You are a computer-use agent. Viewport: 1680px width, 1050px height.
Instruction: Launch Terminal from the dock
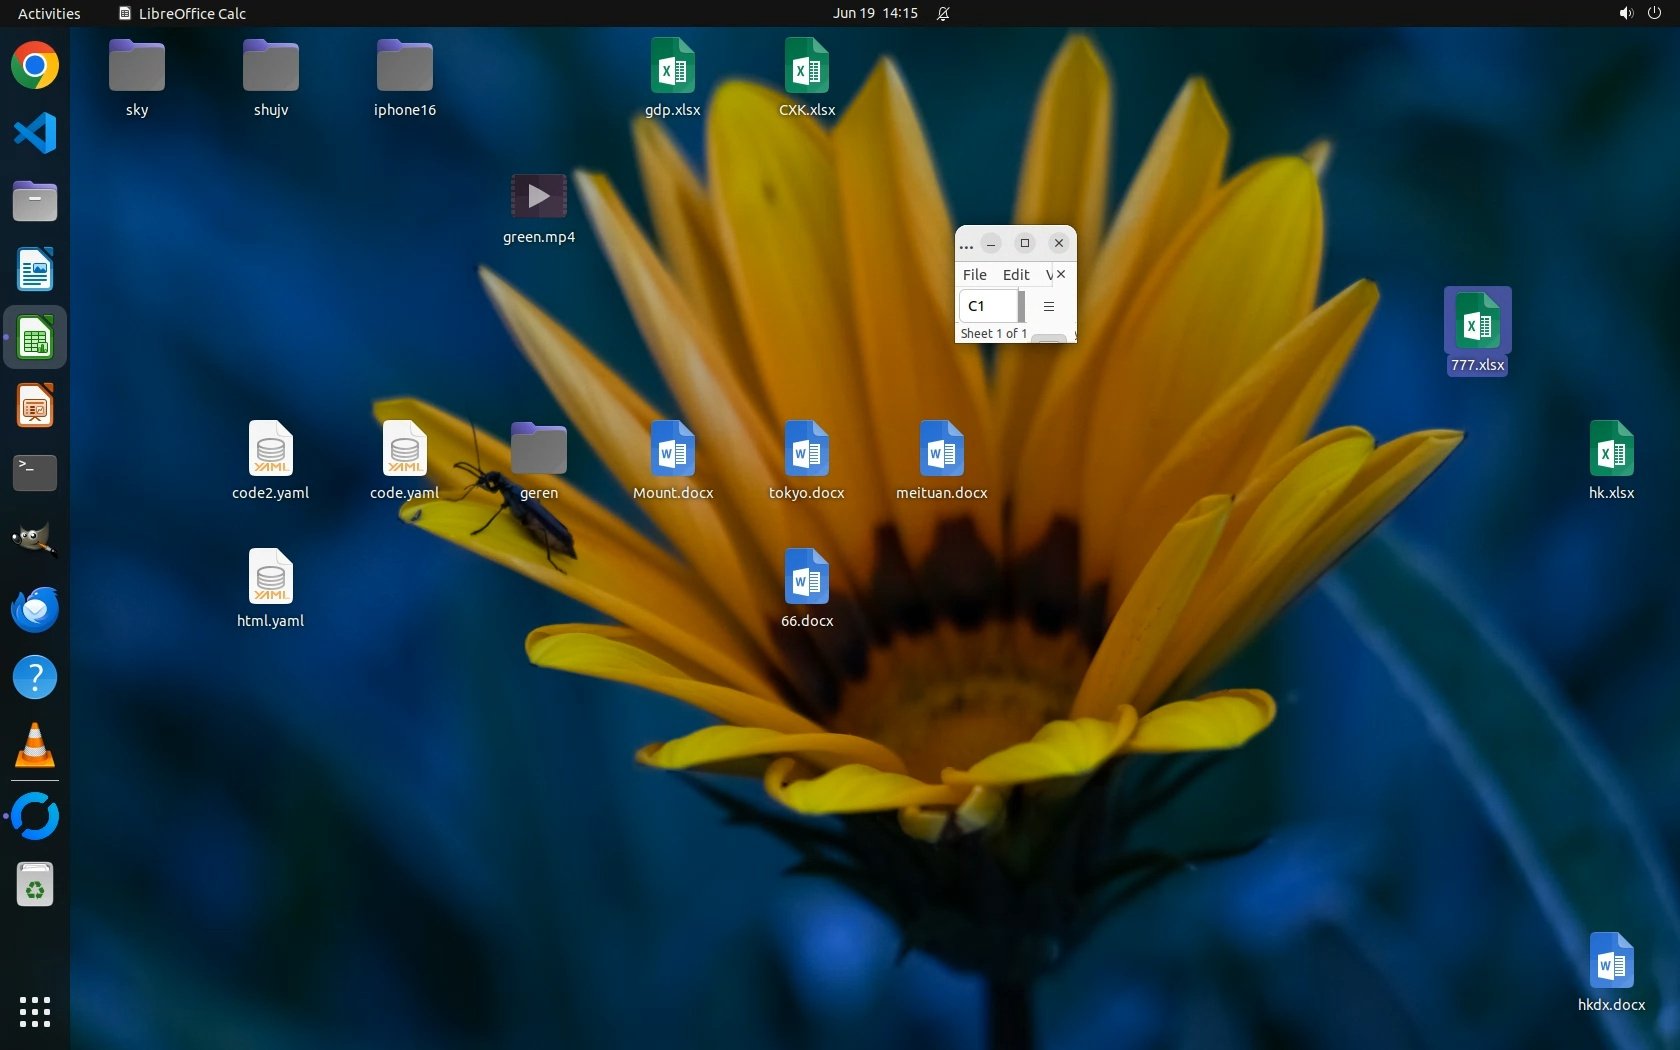pyautogui.click(x=35, y=473)
